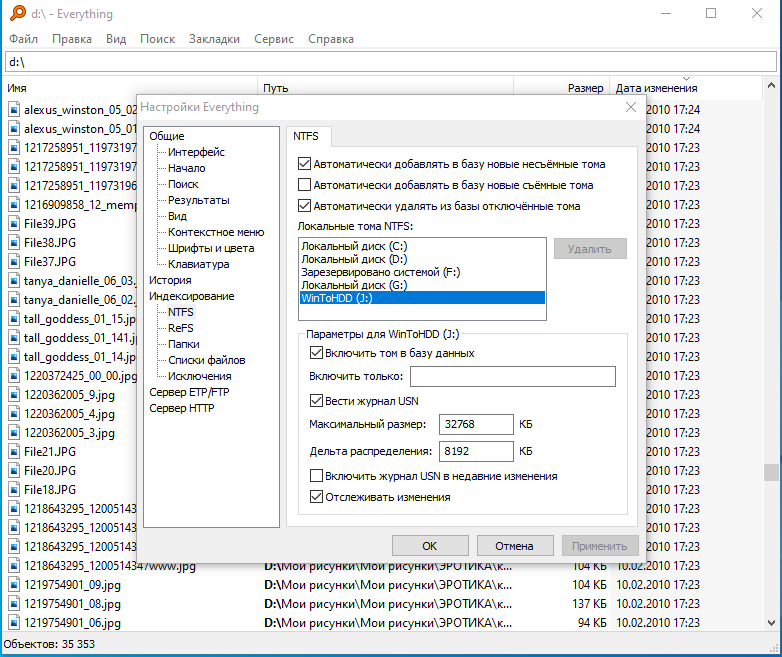Image resolution: width=782 pixels, height=657 pixels.
Task: Toggle auto-add new fixed volumes checkbox
Action: (x=304, y=164)
